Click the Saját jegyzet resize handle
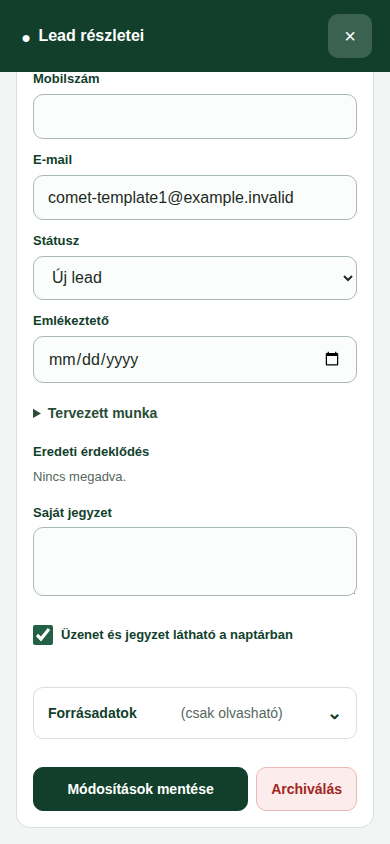The height and width of the screenshot is (844, 390). 352,592
